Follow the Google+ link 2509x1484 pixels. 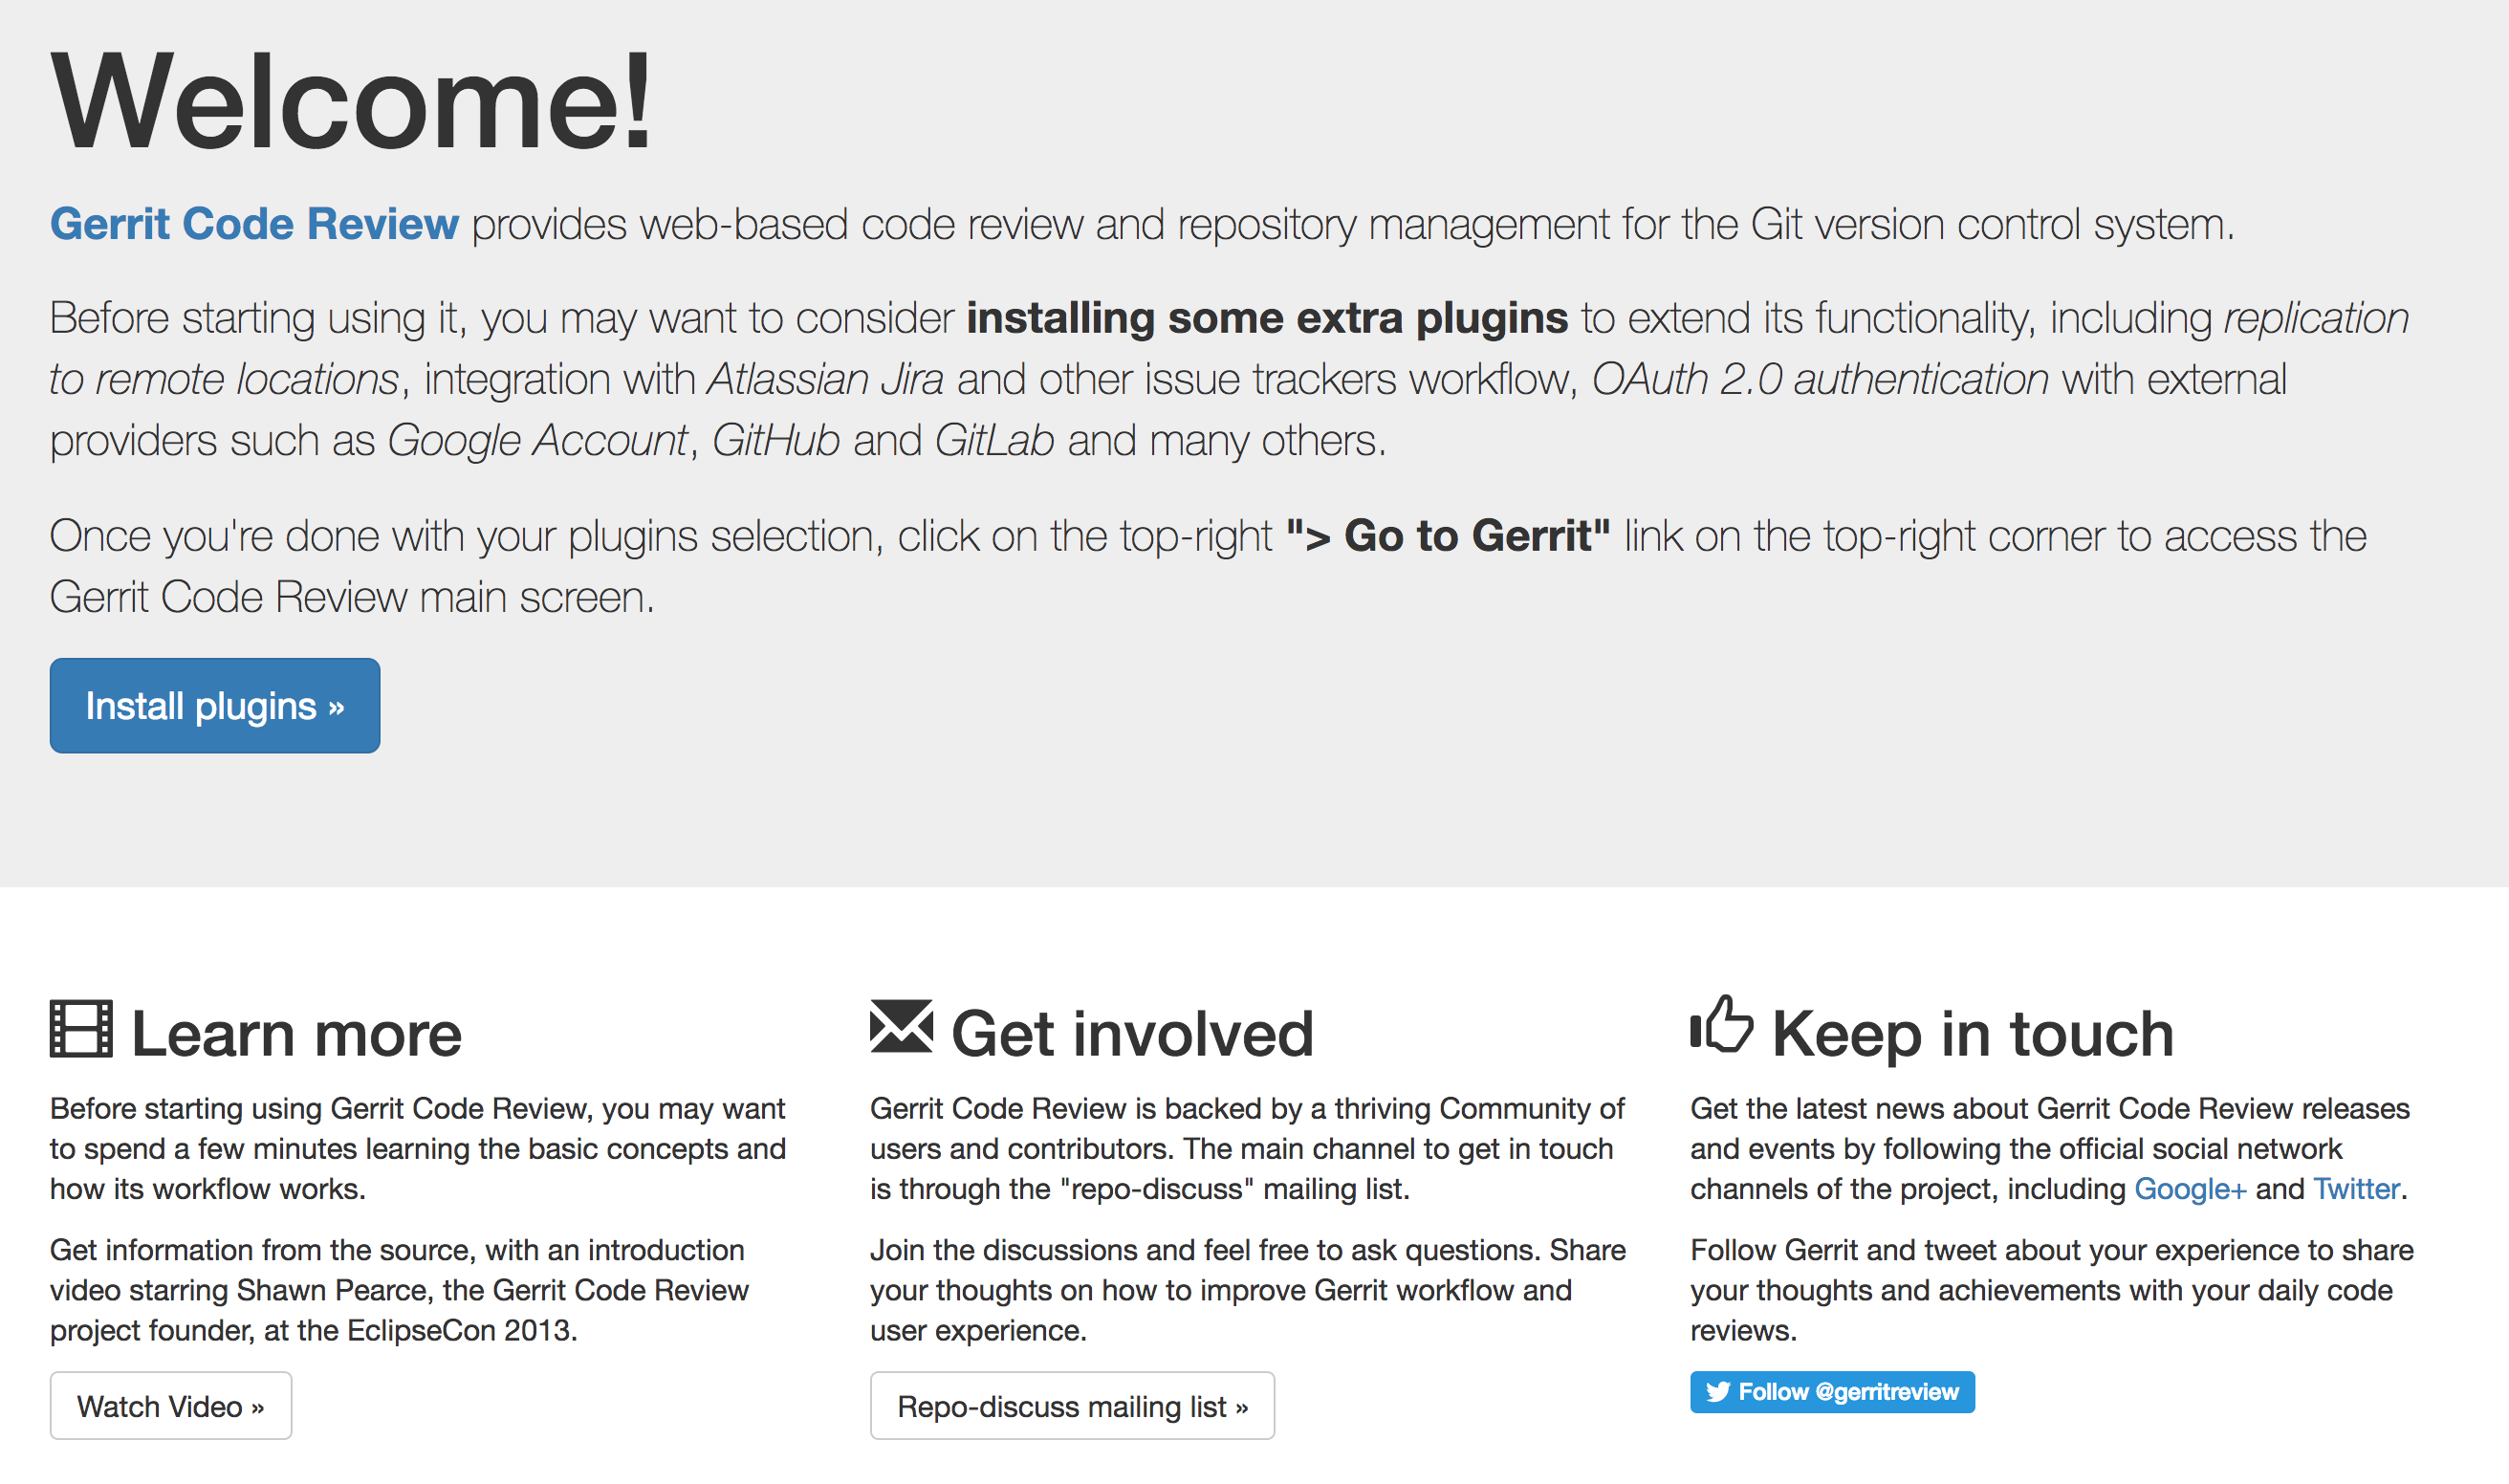[2190, 1189]
